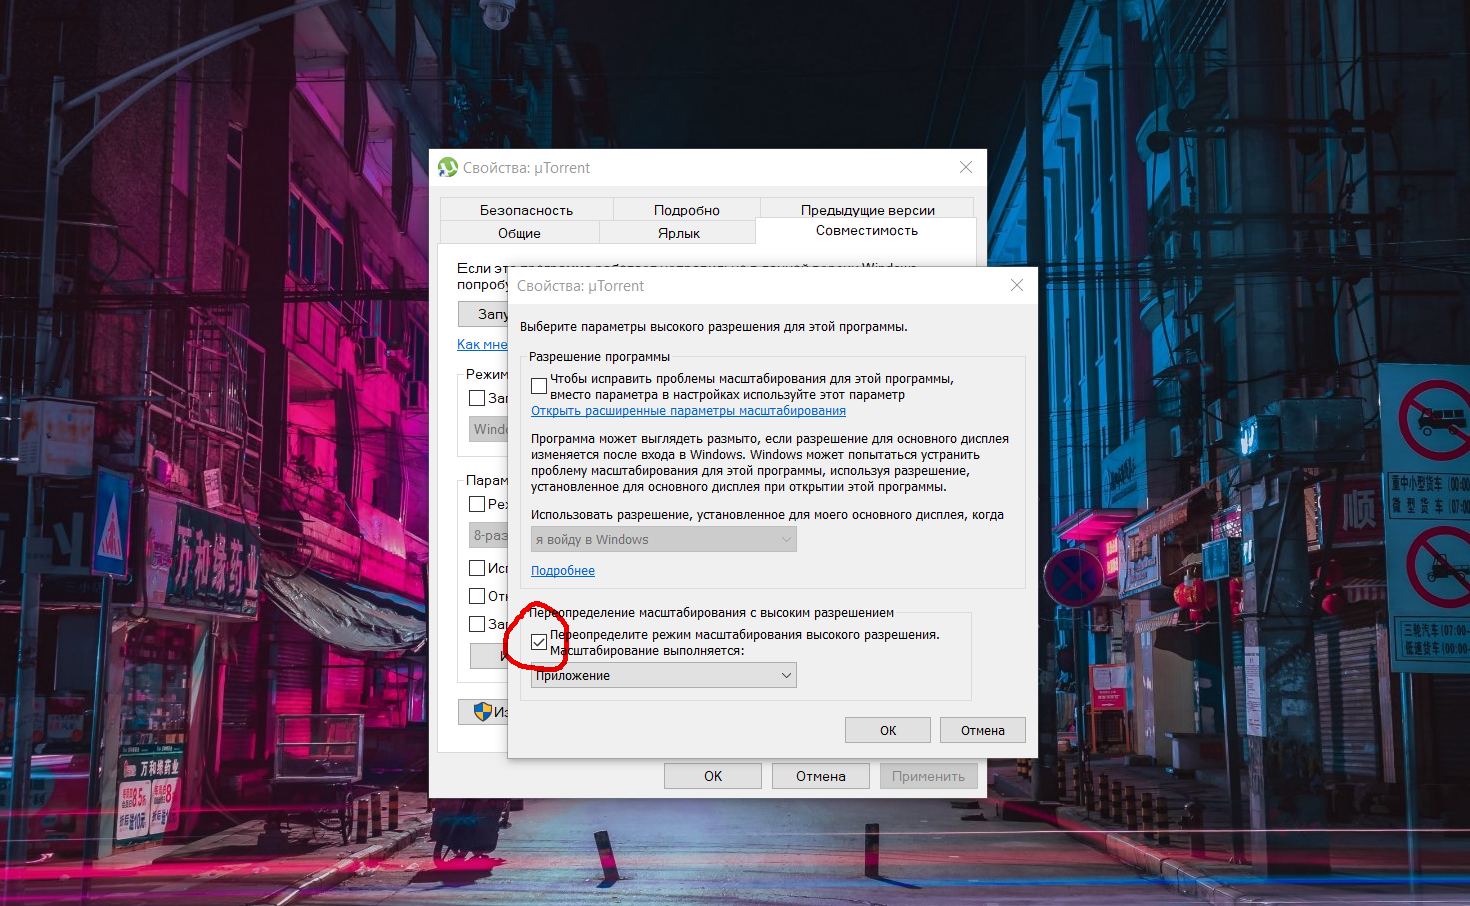Select the Совместимость tab
Image resolution: width=1470 pixels, height=906 pixels.
pyautogui.click(x=867, y=230)
